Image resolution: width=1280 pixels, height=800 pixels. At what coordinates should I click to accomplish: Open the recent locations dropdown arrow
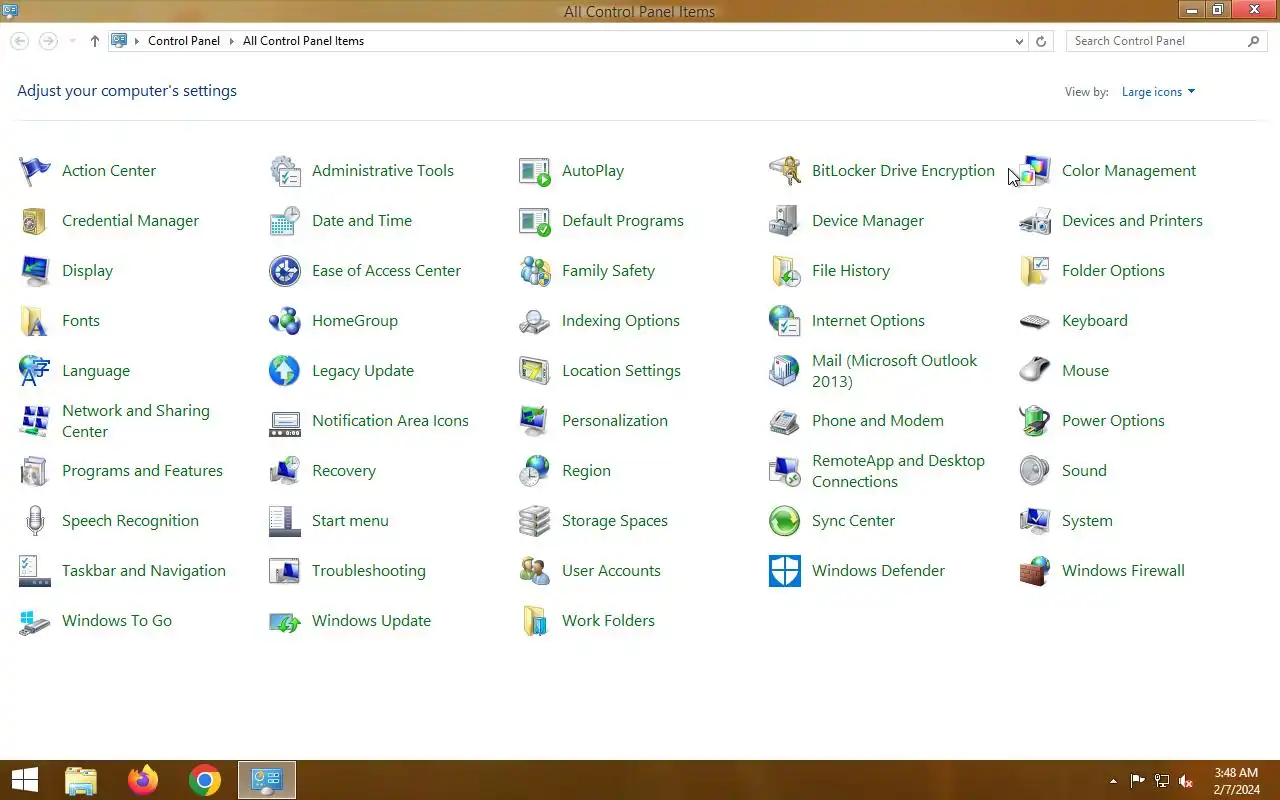click(x=72, y=41)
